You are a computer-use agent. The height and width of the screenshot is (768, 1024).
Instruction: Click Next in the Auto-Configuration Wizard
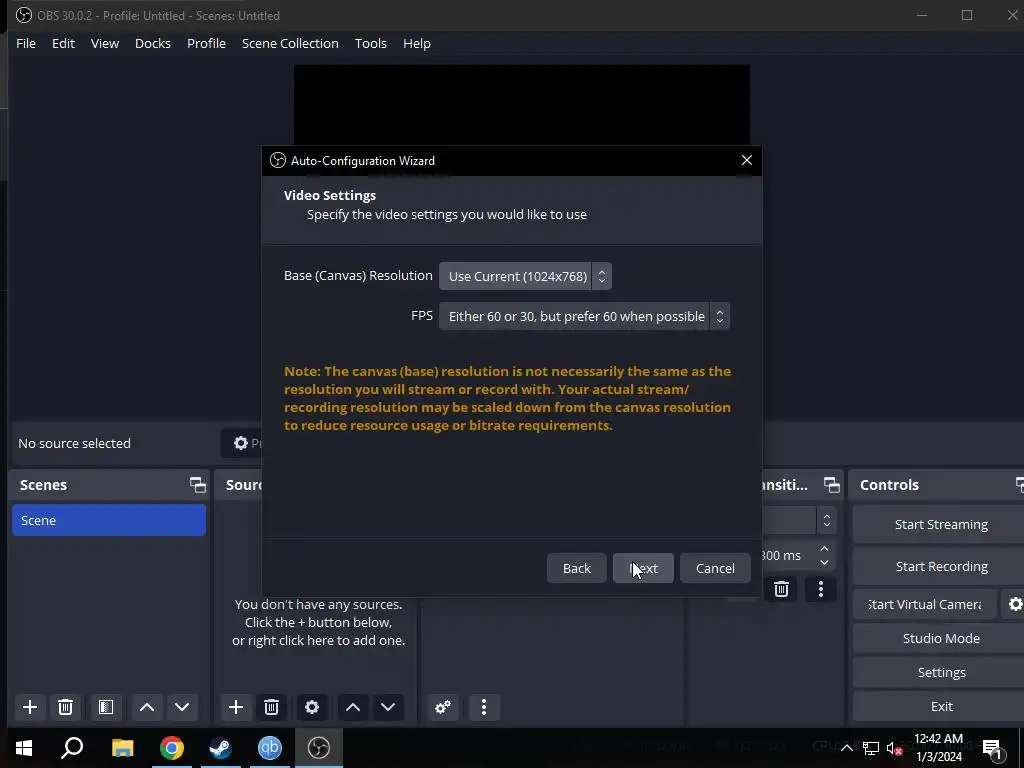pos(643,568)
